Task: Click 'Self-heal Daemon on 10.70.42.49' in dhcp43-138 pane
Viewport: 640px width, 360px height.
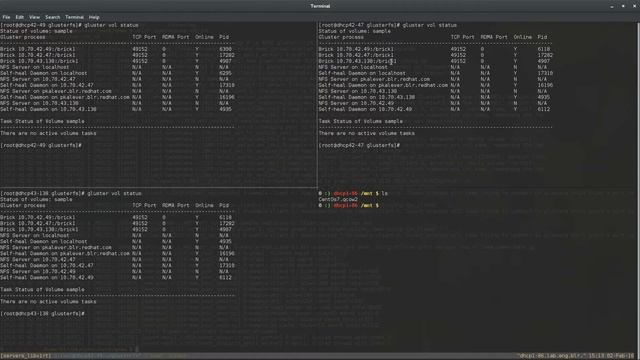Action: click(x=47, y=277)
